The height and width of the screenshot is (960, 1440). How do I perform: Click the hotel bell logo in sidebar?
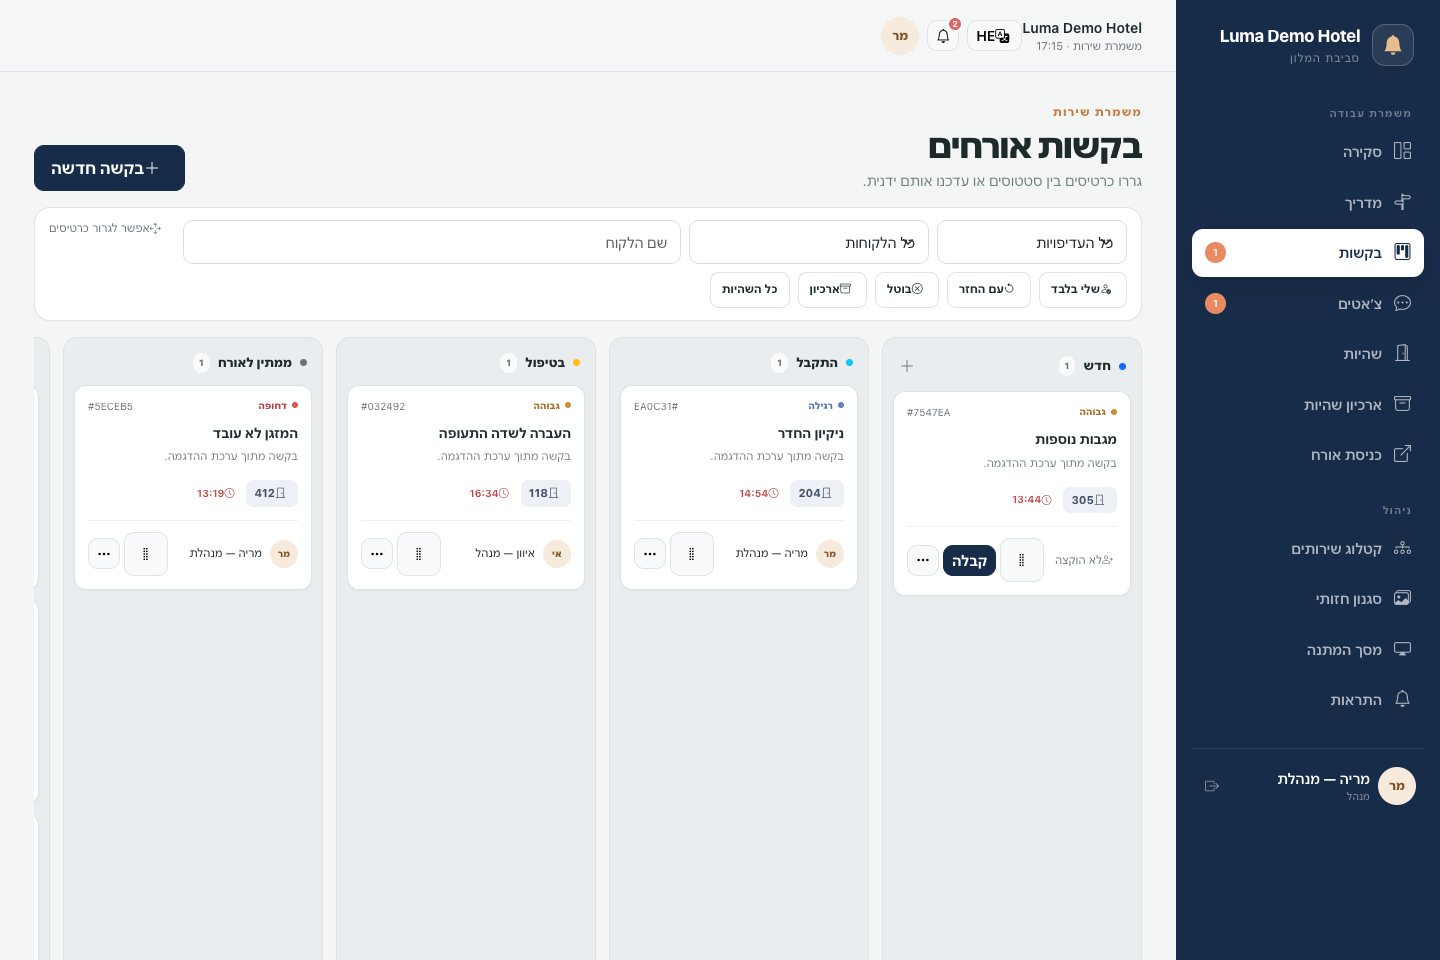[1393, 45]
